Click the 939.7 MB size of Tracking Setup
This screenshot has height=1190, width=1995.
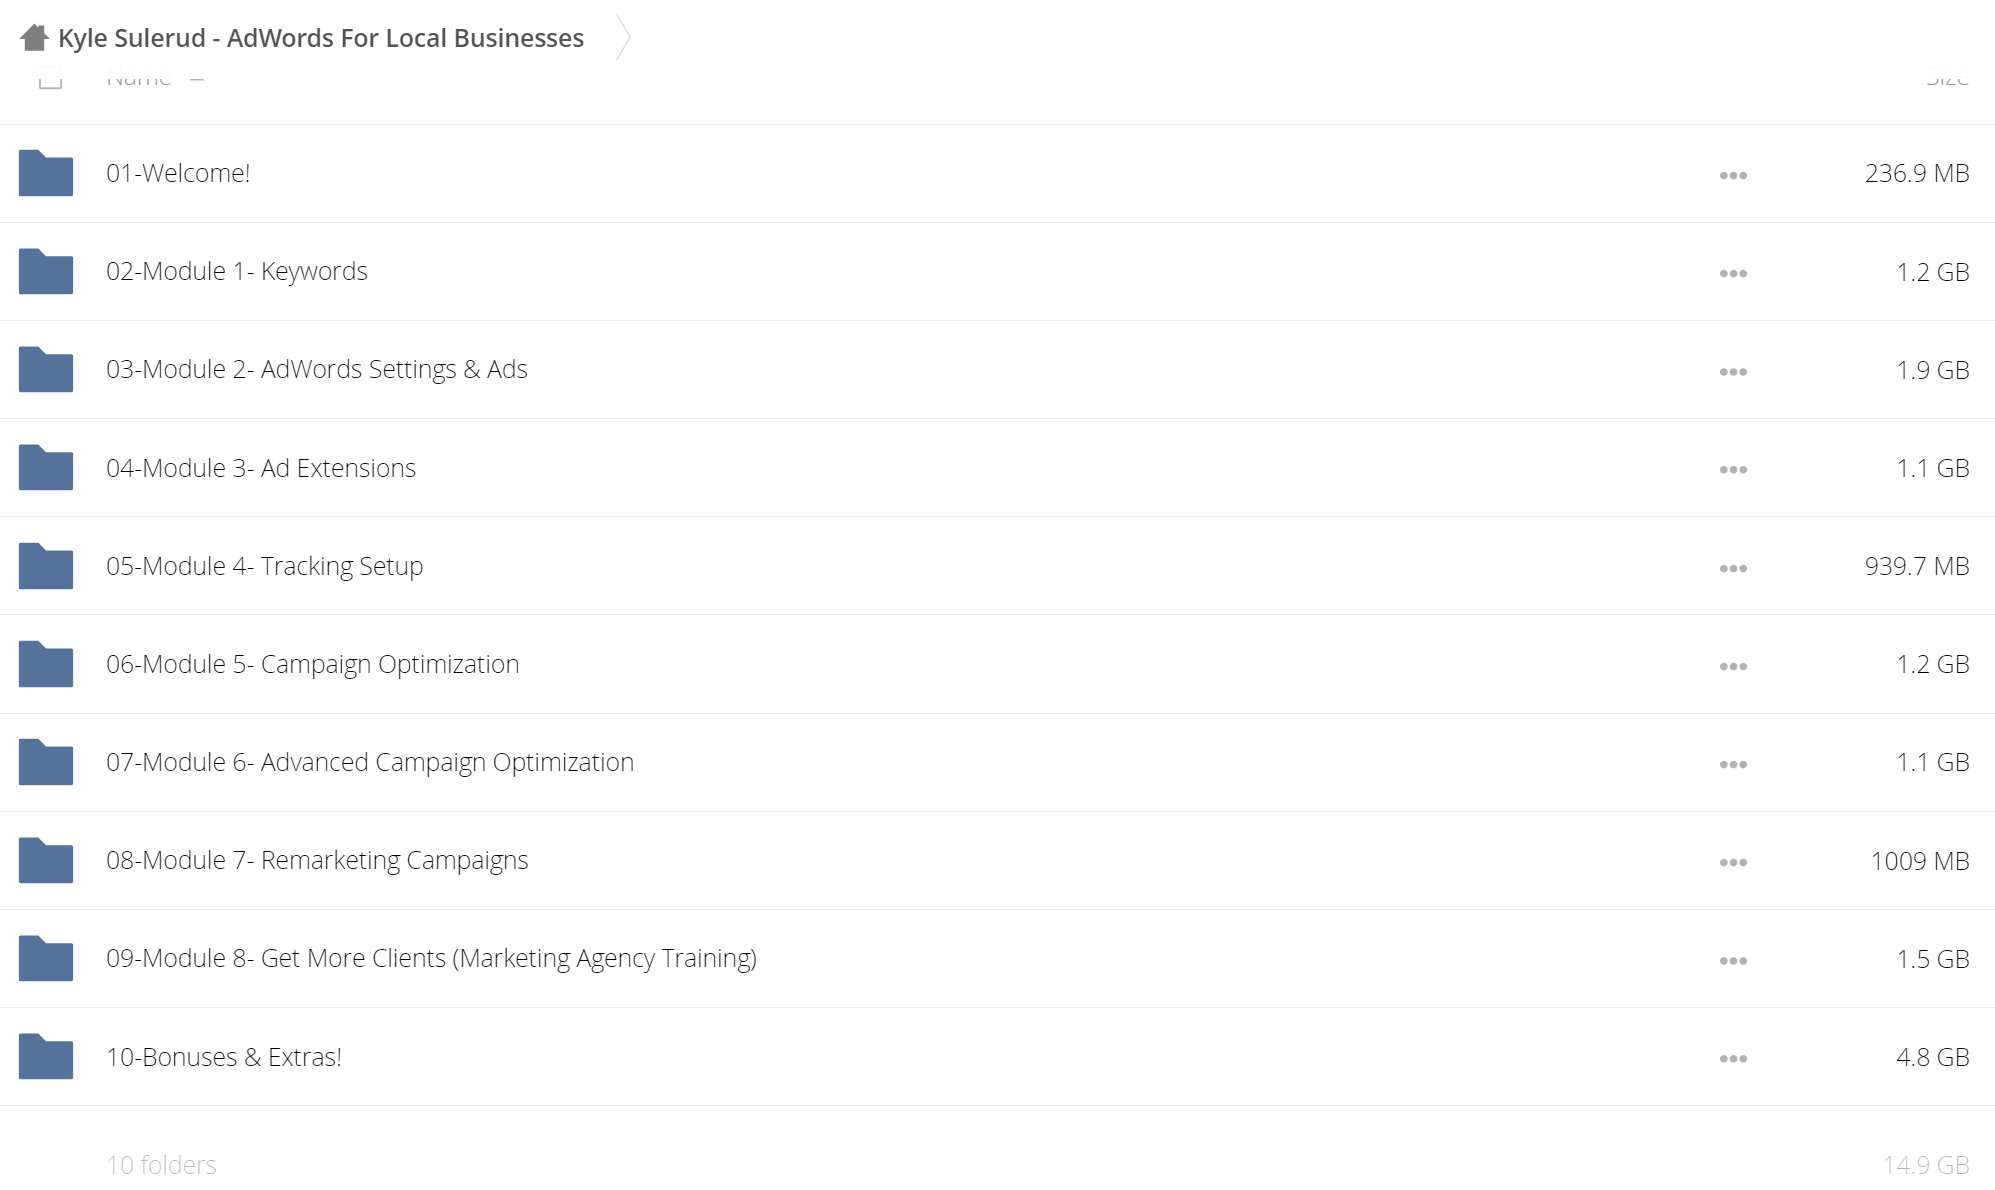pyautogui.click(x=1917, y=566)
